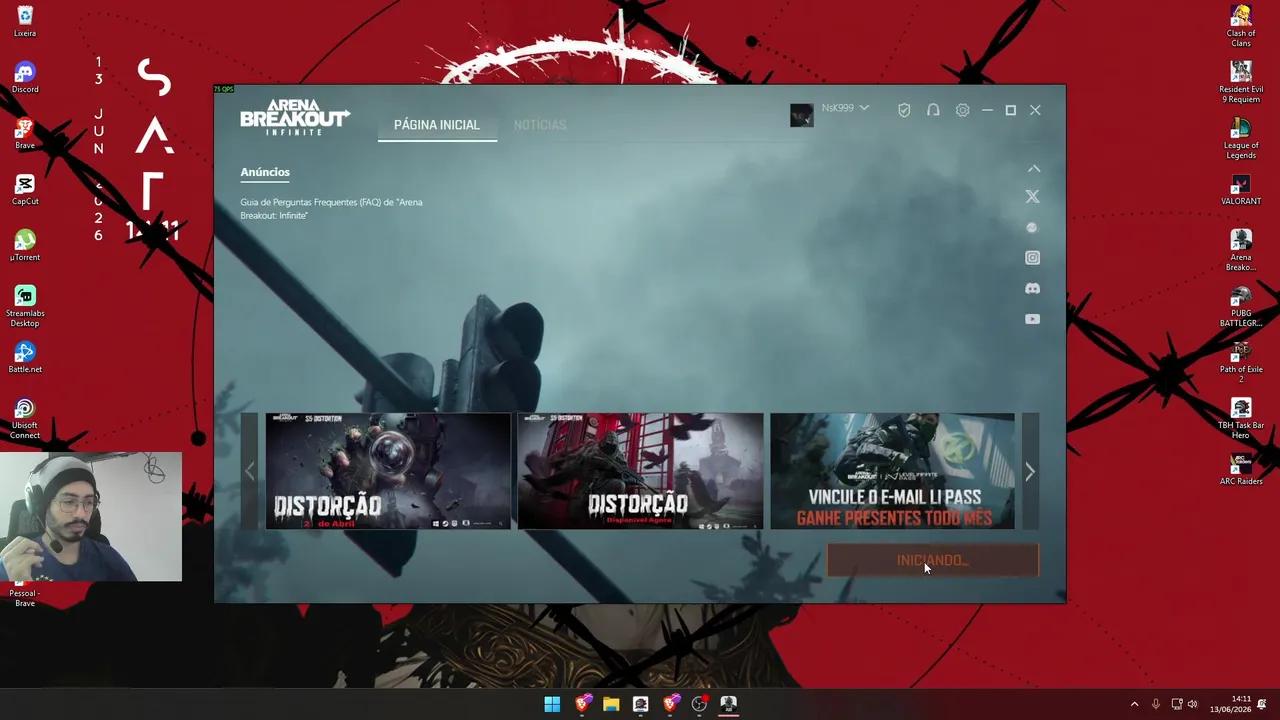The height and width of the screenshot is (720, 1280).
Task: Open the Windows Start menu
Action: 552,704
